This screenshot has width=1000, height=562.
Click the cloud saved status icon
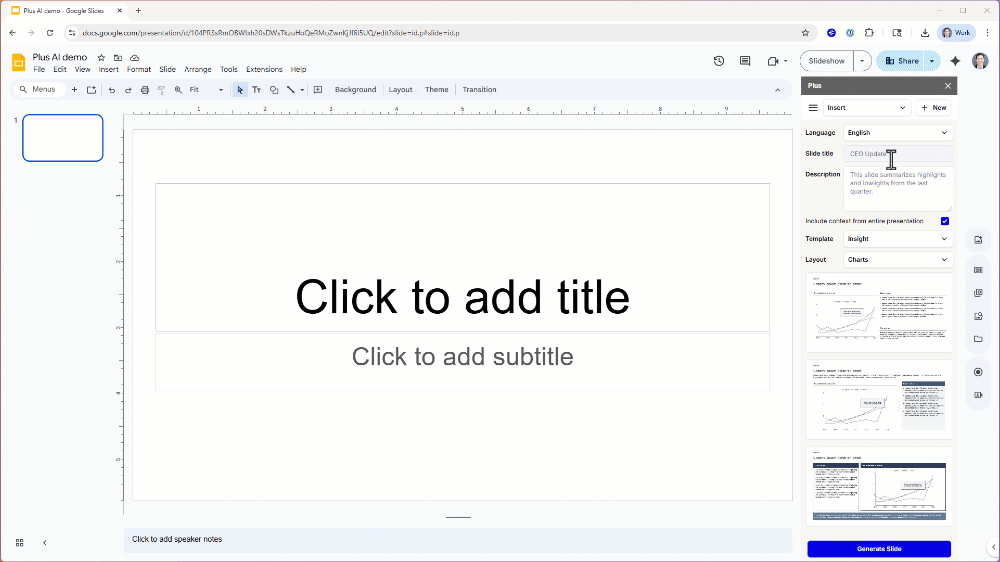pyautogui.click(x=135, y=57)
